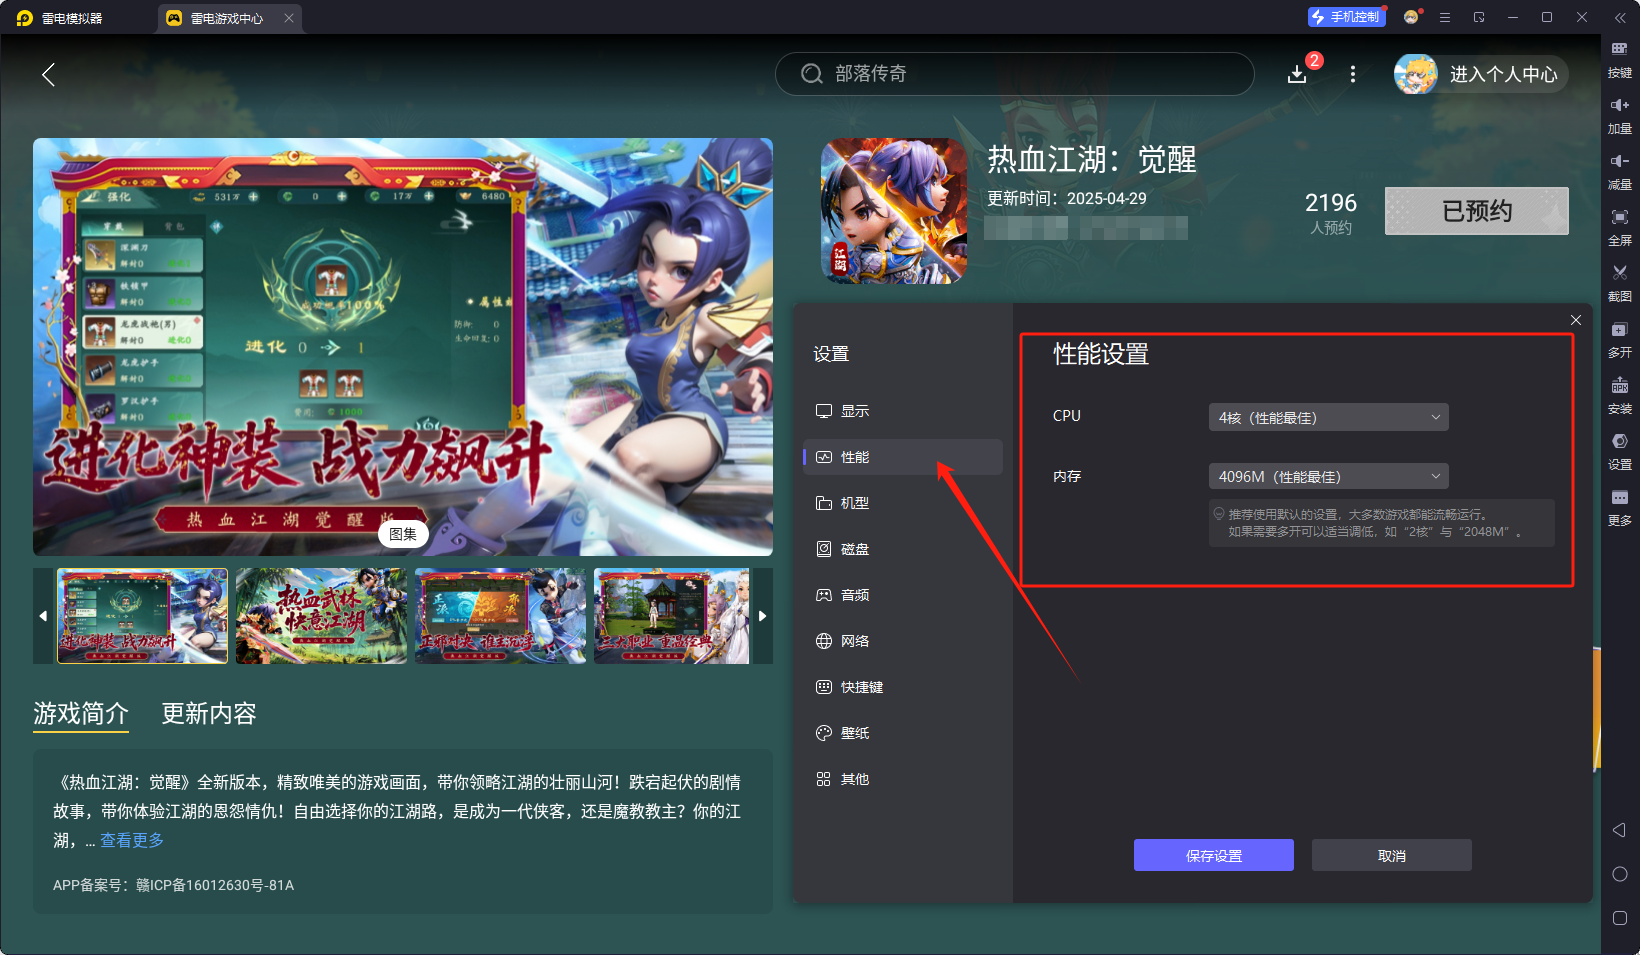The height and width of the screenshot is (955, 1640).
Task: Select 其他 other settings
Action: [903, 779]
